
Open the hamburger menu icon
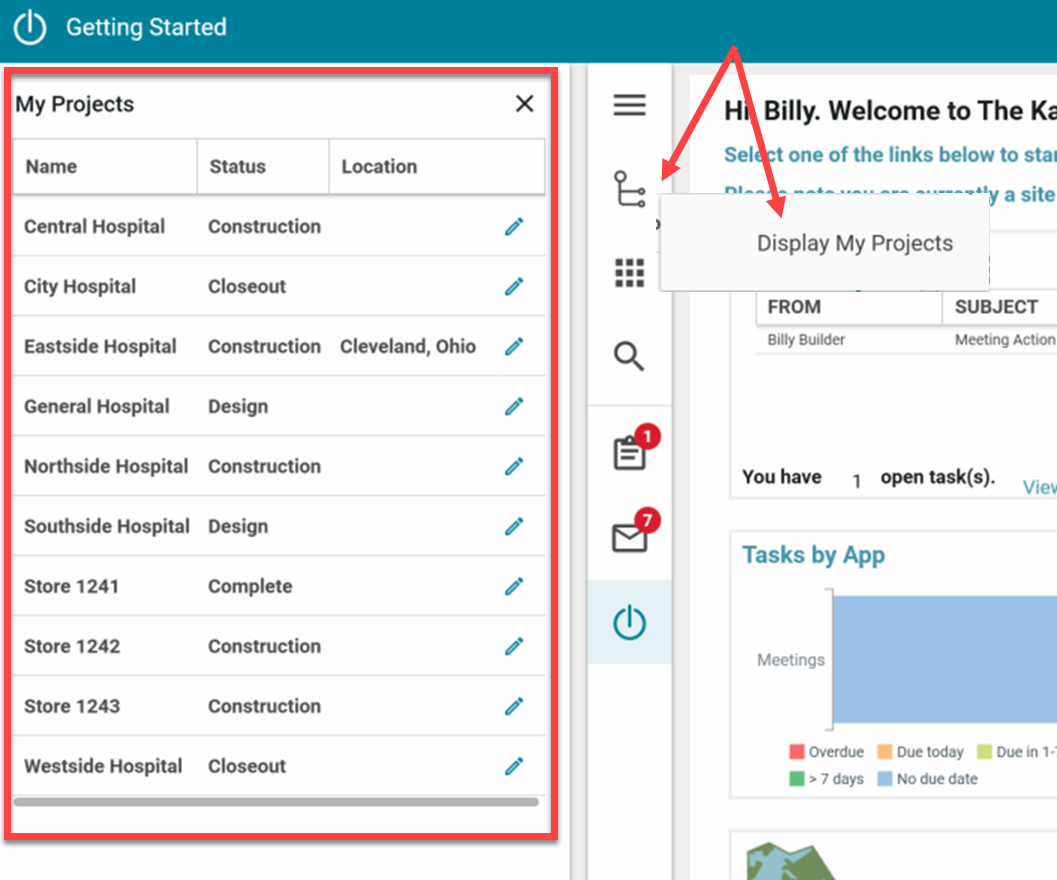[x=629, y=105]
